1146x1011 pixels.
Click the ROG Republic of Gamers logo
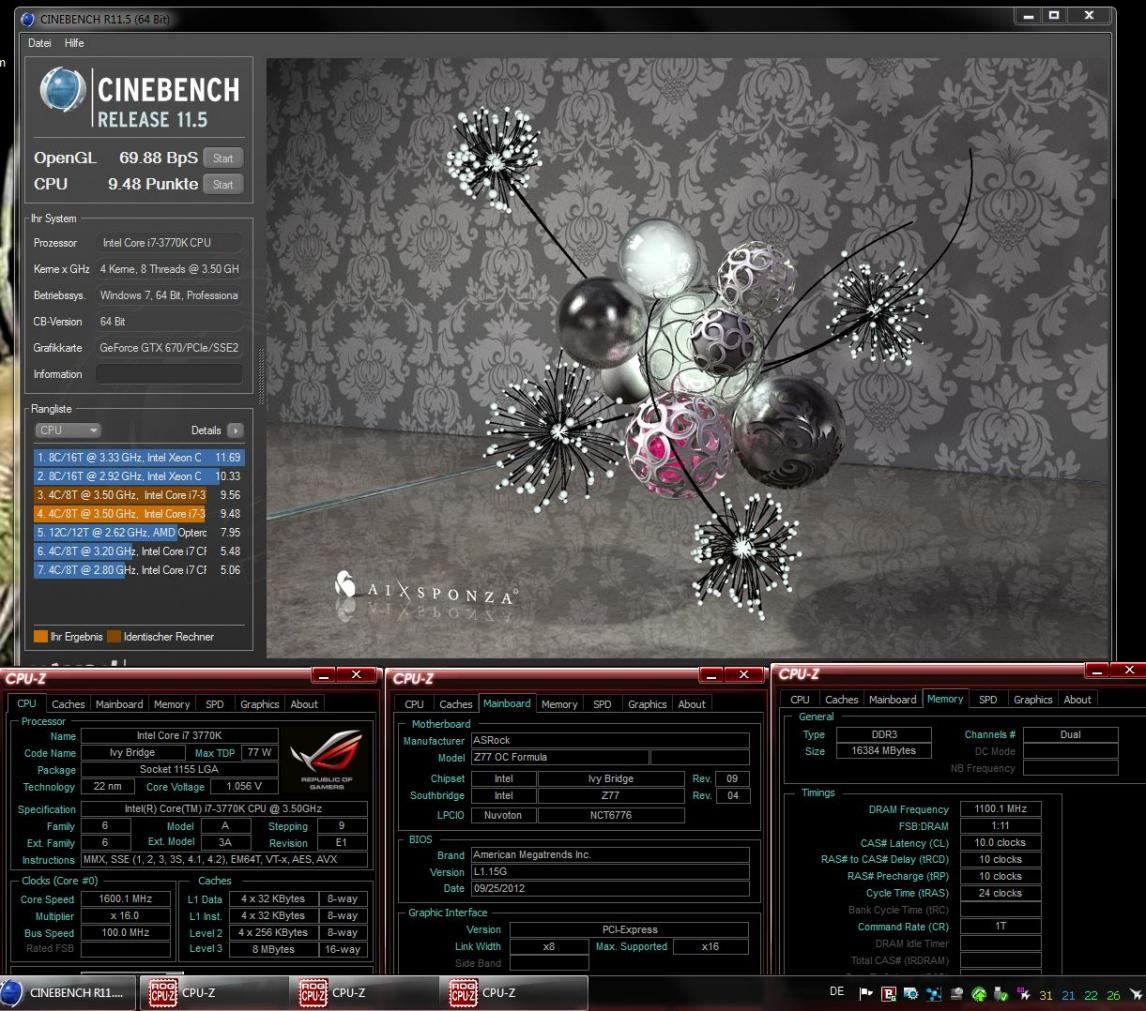tap(327, 760)
